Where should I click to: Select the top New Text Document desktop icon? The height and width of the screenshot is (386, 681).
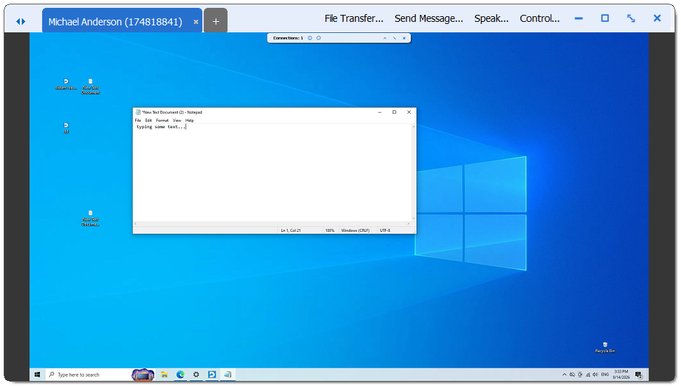click(x=90, y=86)
